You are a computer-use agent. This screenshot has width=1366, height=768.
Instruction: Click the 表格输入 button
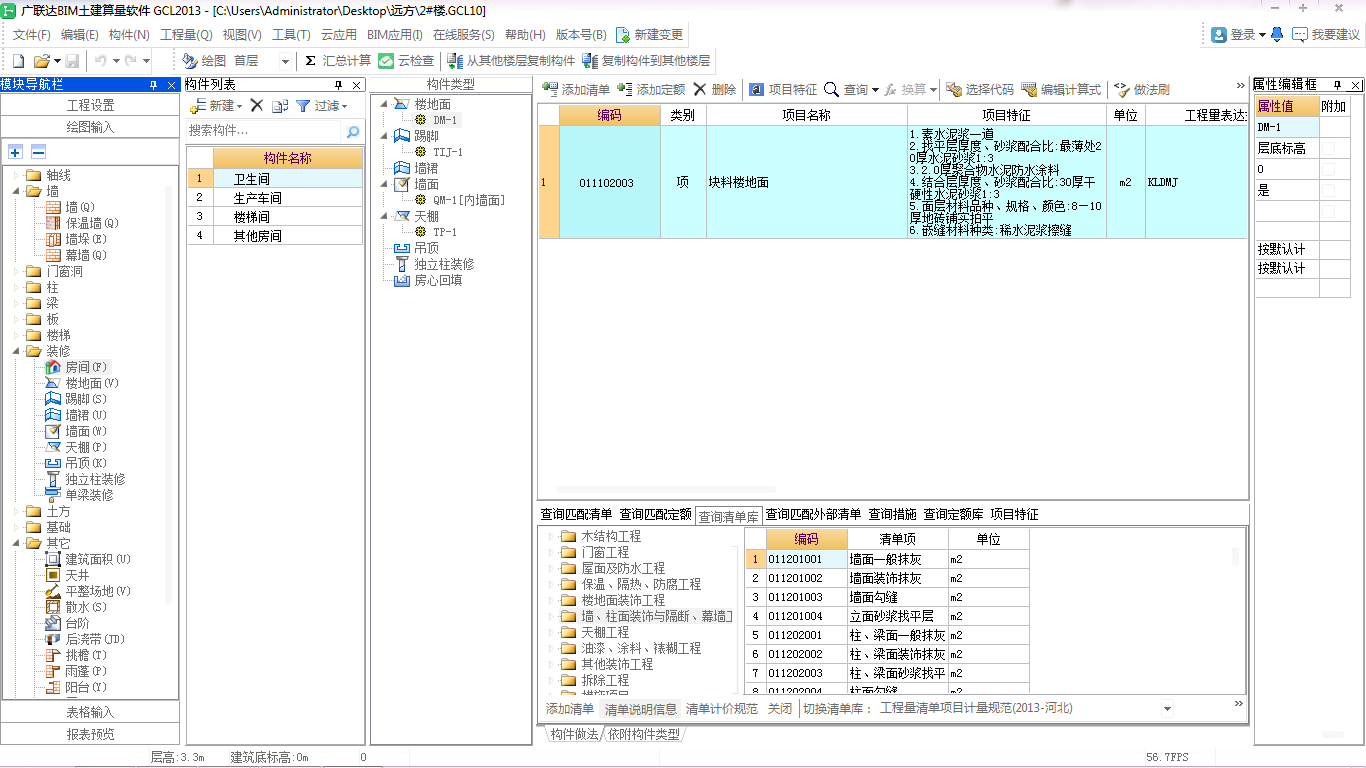(90, 712)
